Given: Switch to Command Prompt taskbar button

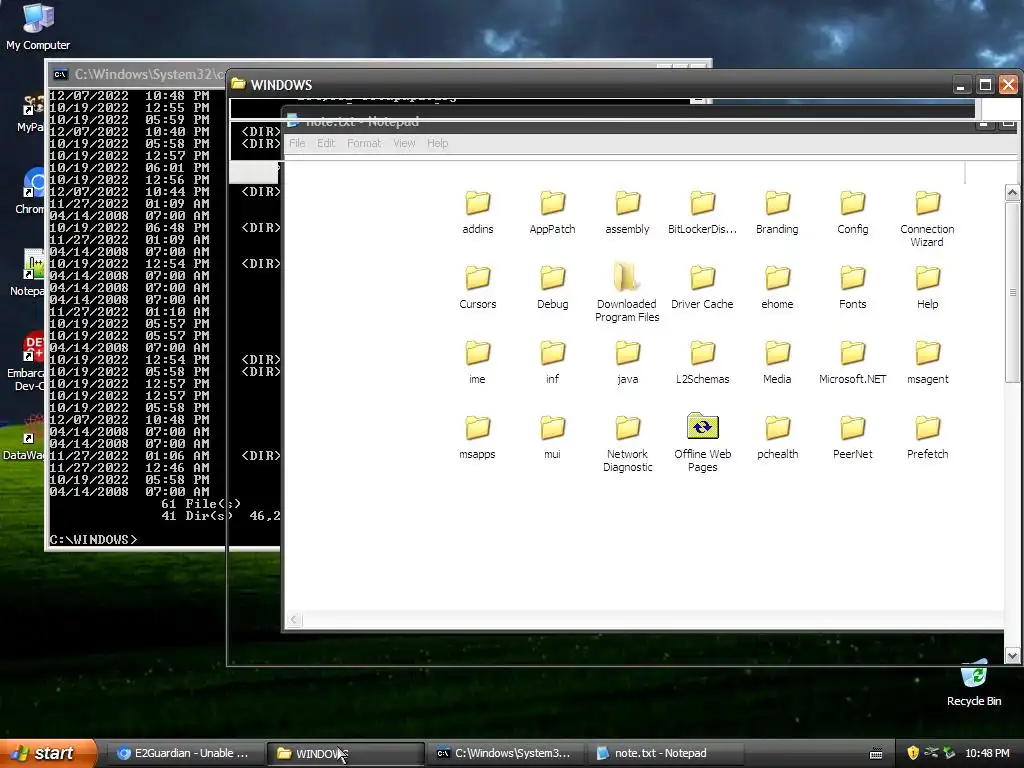Looking at the screenshot, I should point(504,753).
